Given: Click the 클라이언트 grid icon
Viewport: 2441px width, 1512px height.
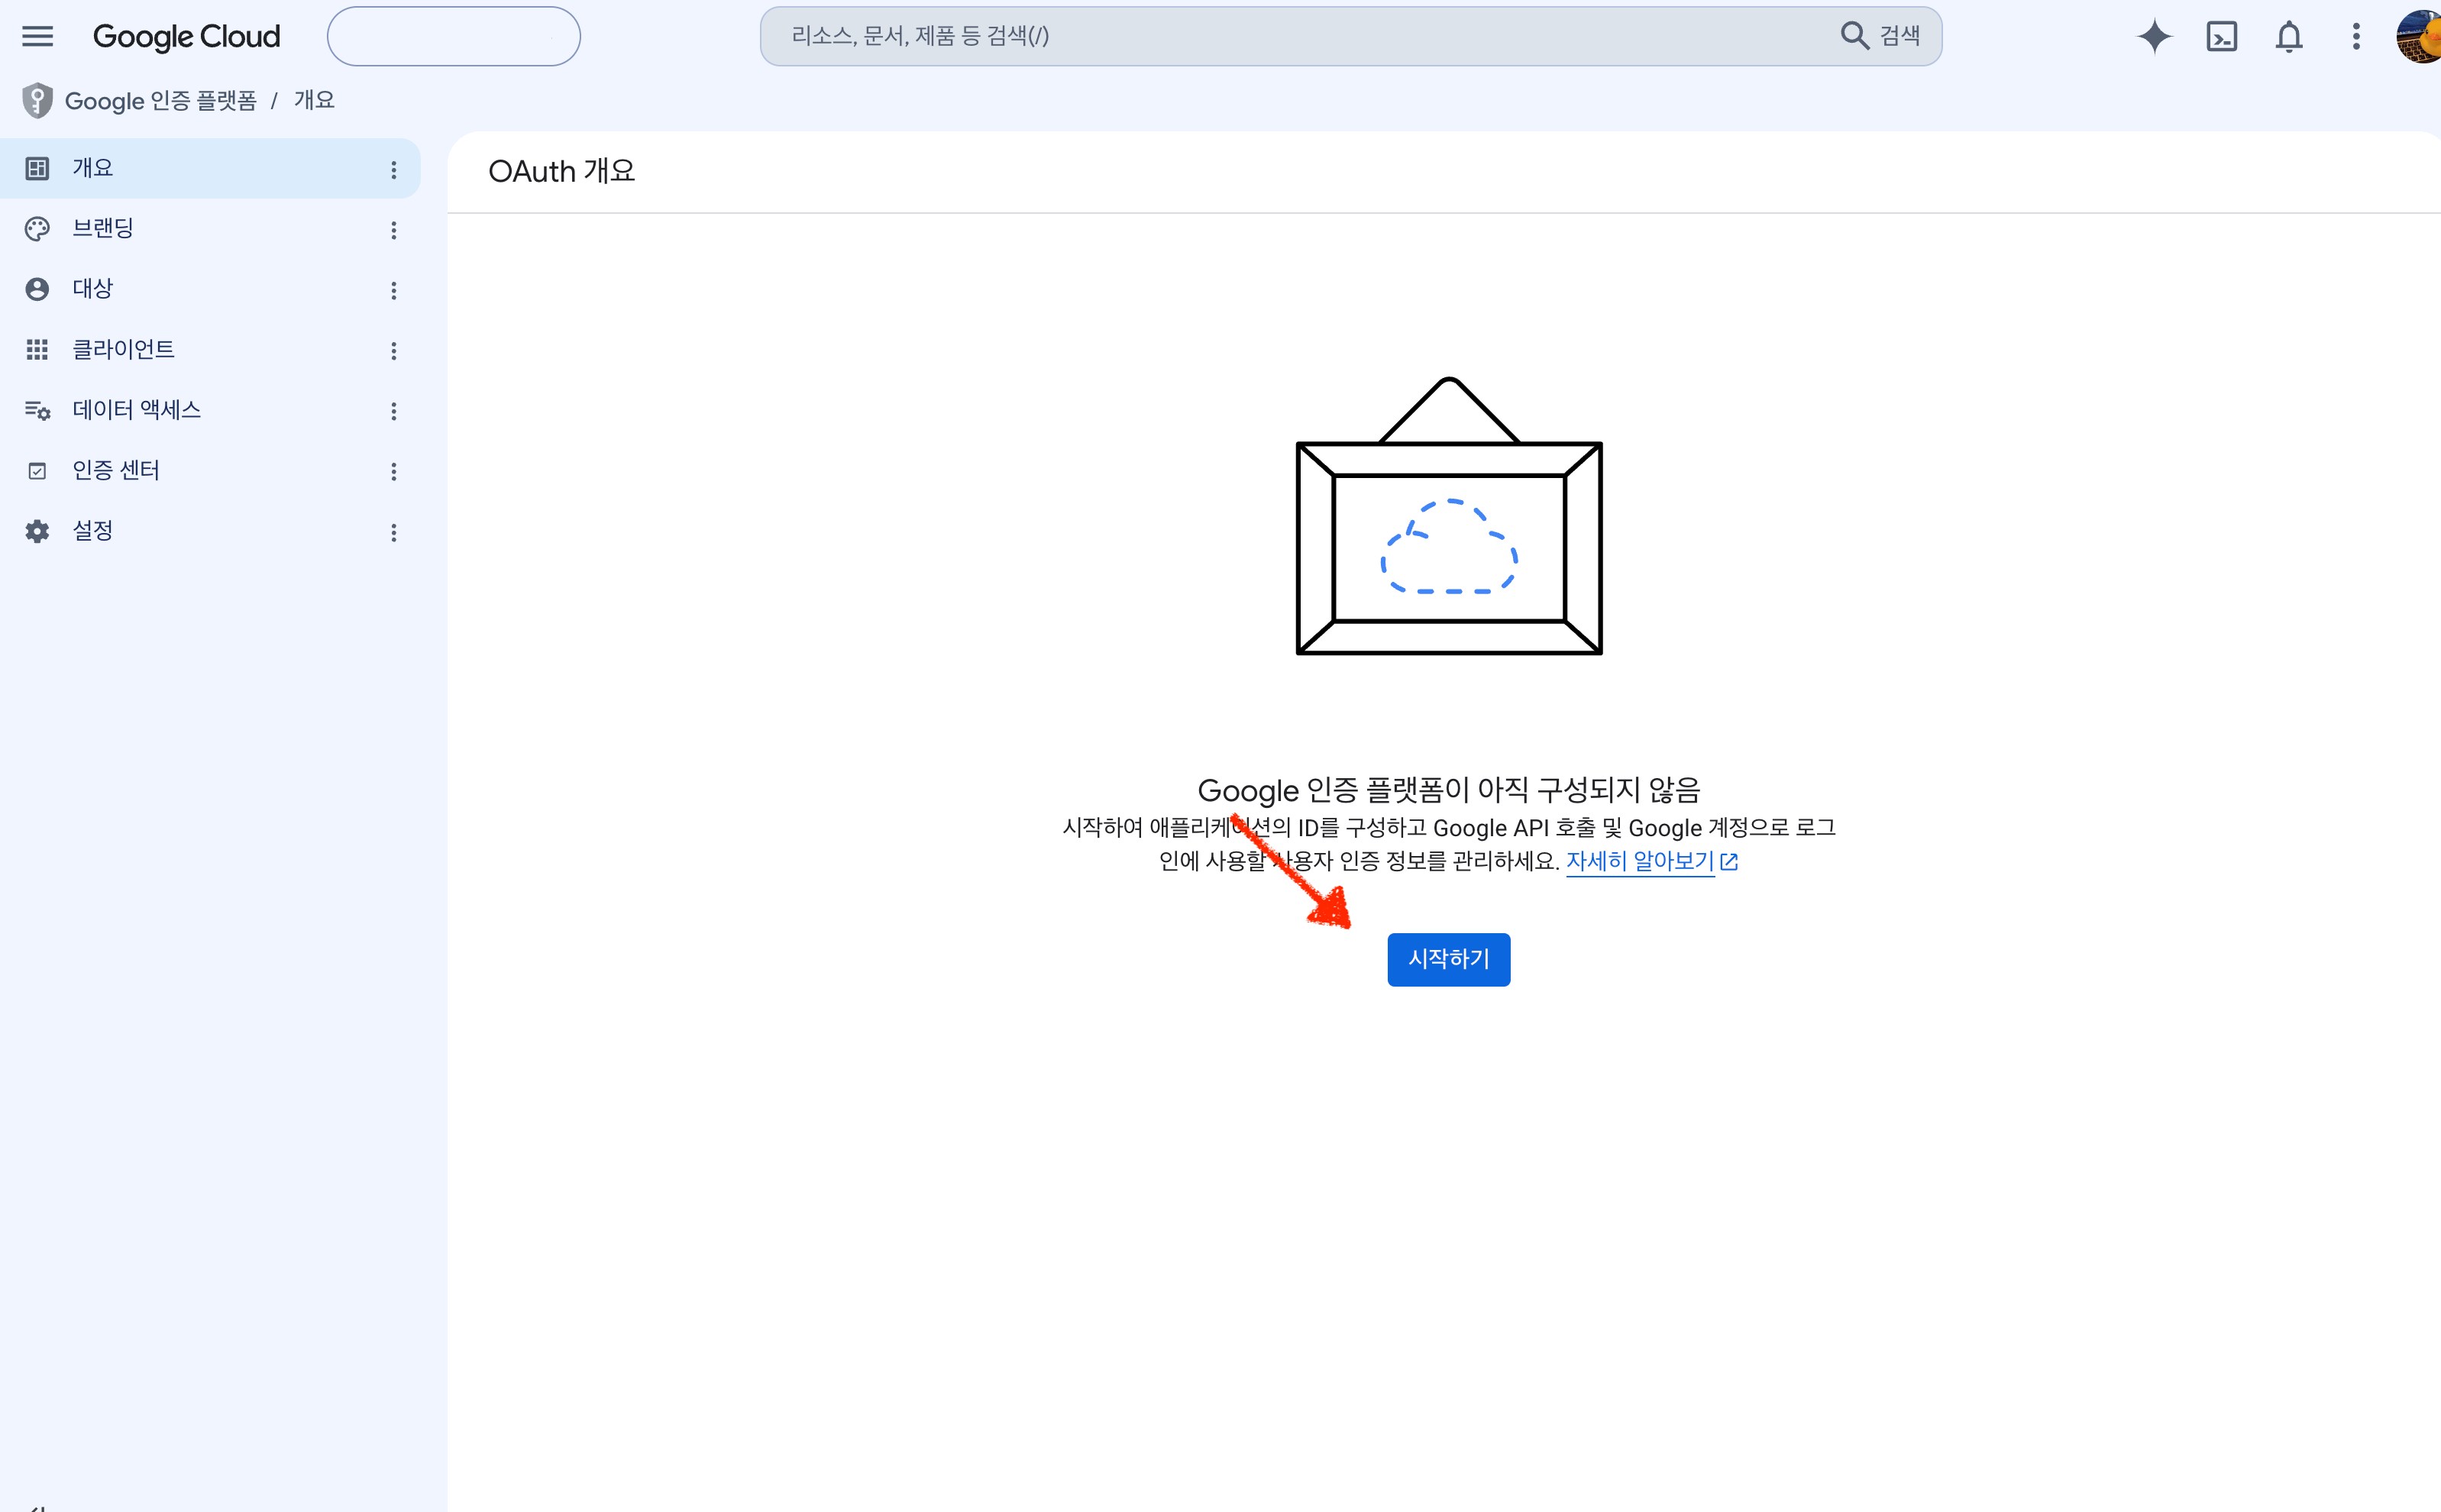Looking at the screenshot, I should tap(37, 350).
